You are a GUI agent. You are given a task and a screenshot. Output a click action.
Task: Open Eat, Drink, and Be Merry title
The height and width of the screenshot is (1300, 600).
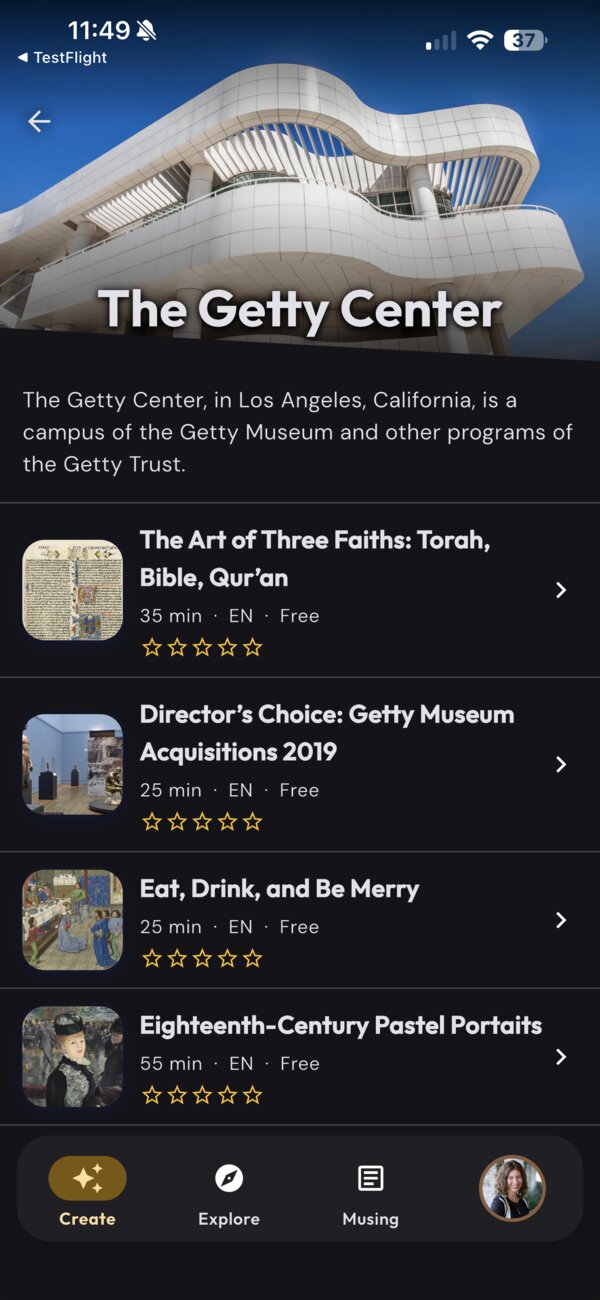coord(279,889)
